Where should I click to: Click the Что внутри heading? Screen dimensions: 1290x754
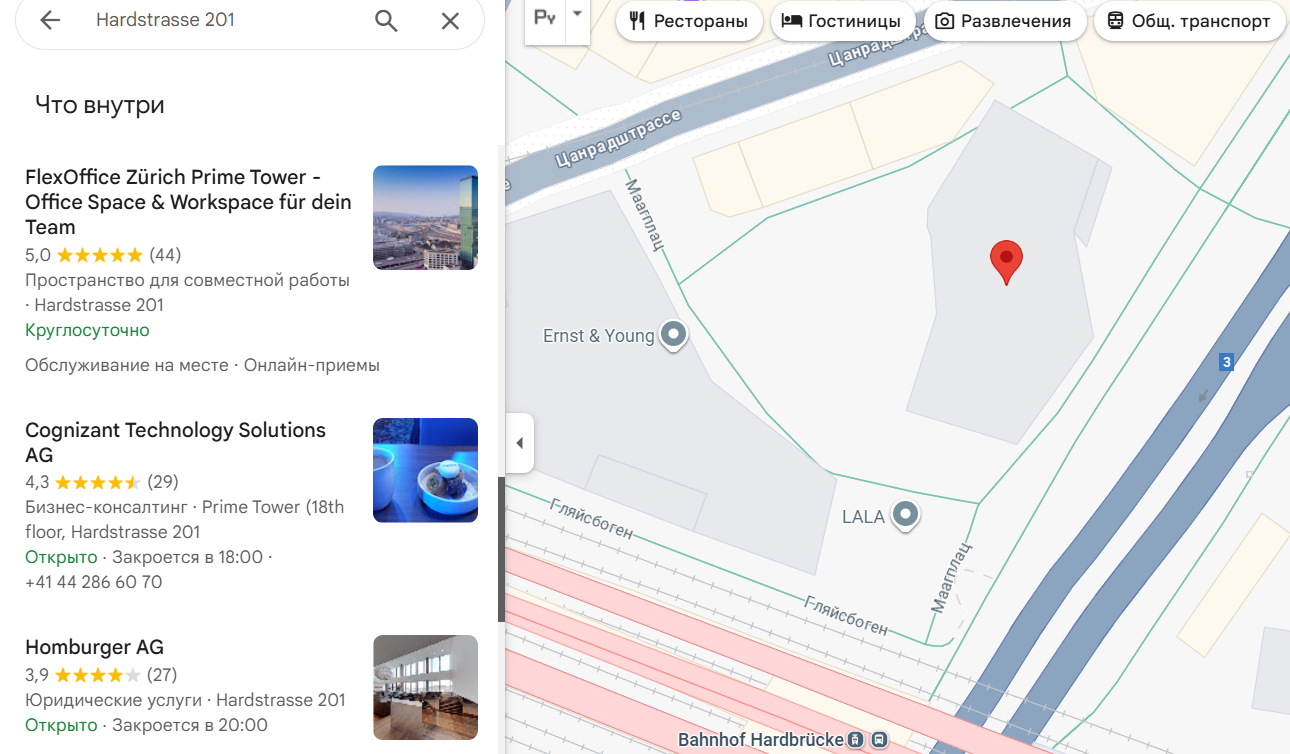click(100, 105)
